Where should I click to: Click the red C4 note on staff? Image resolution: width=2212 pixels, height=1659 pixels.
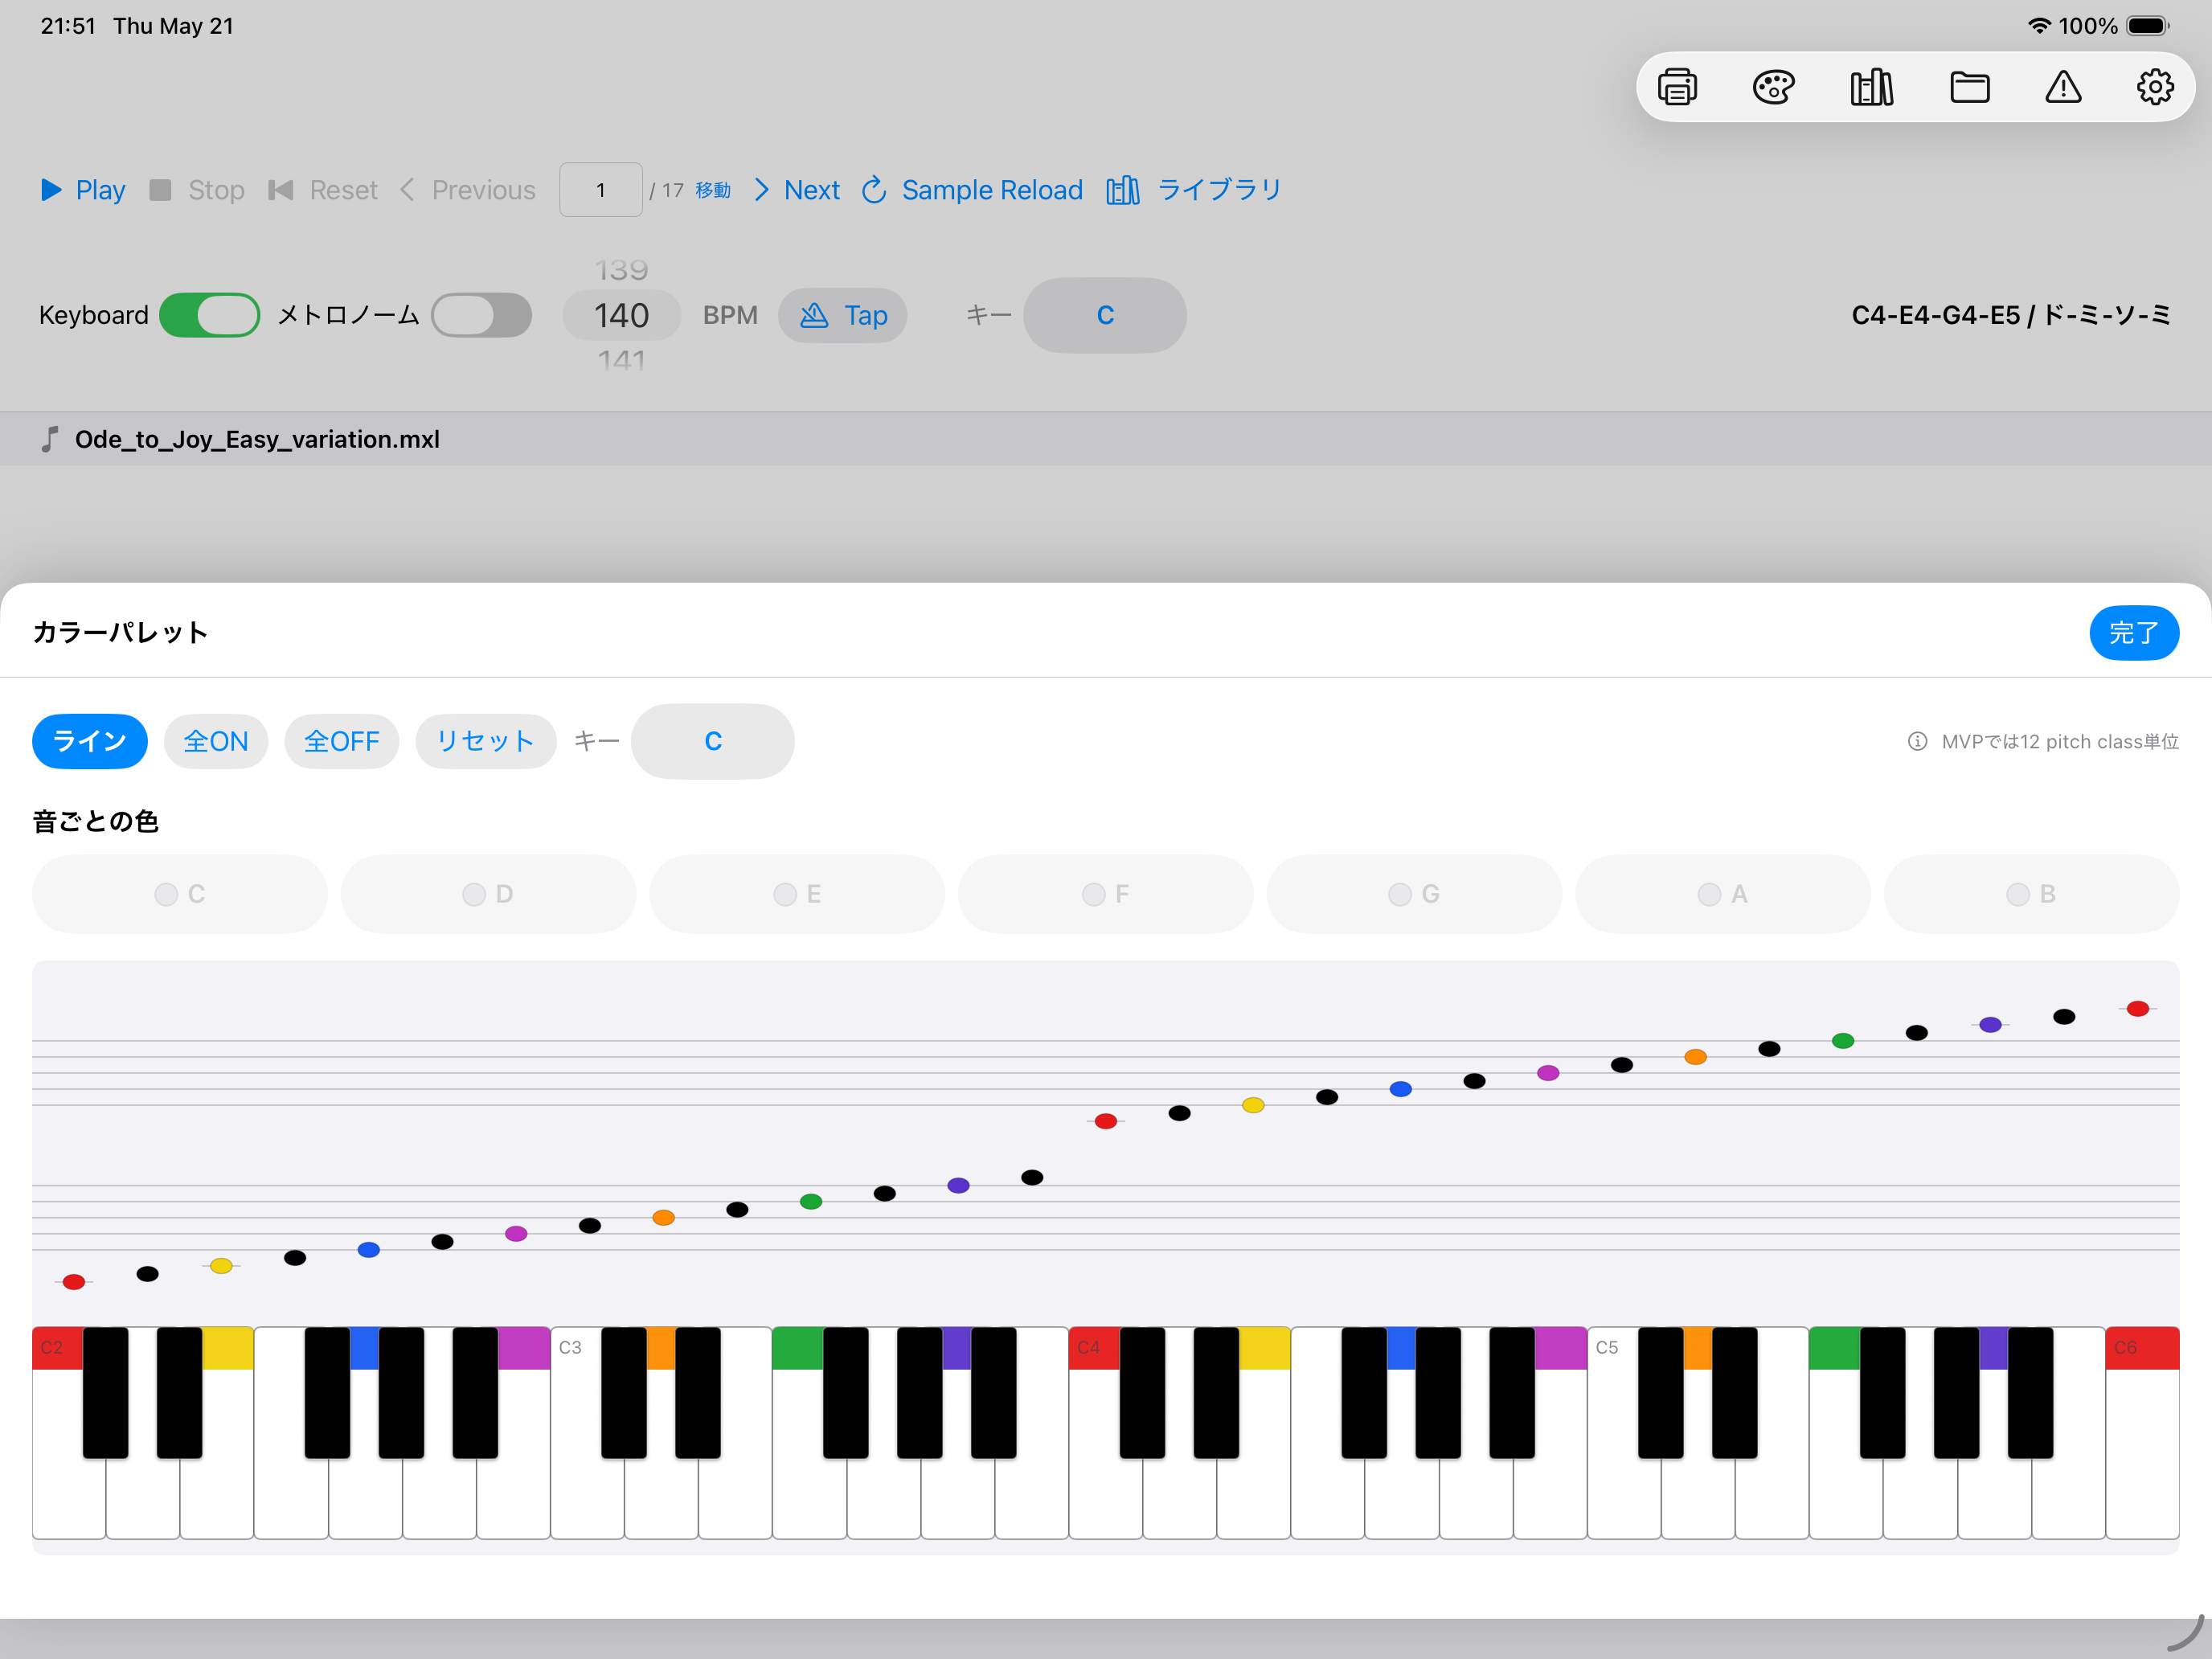(x=1106, y=1121)
